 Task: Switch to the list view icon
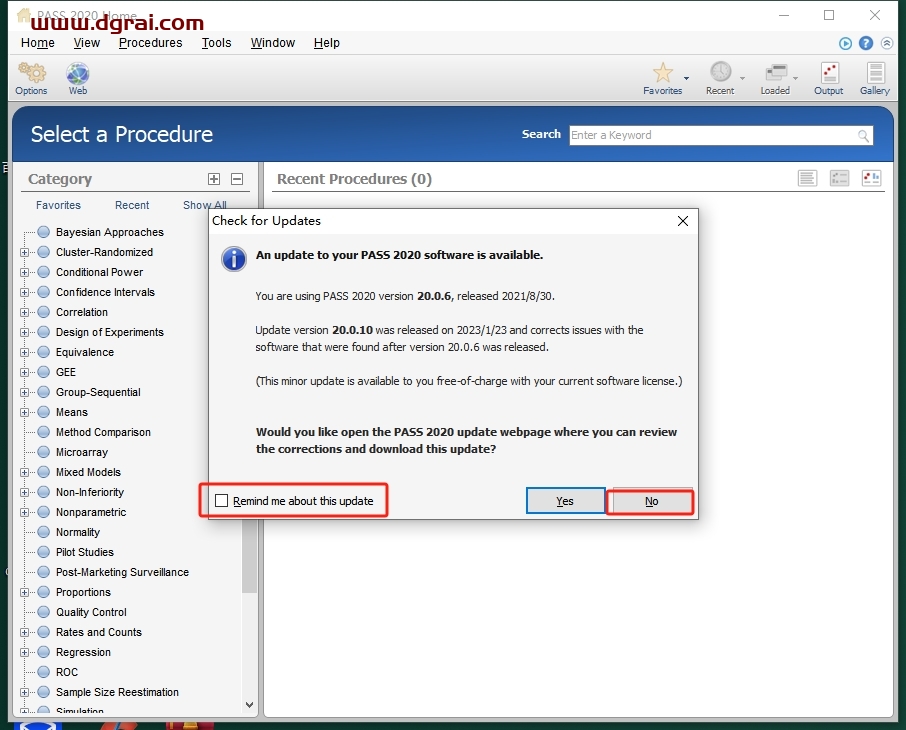(807, 178)
